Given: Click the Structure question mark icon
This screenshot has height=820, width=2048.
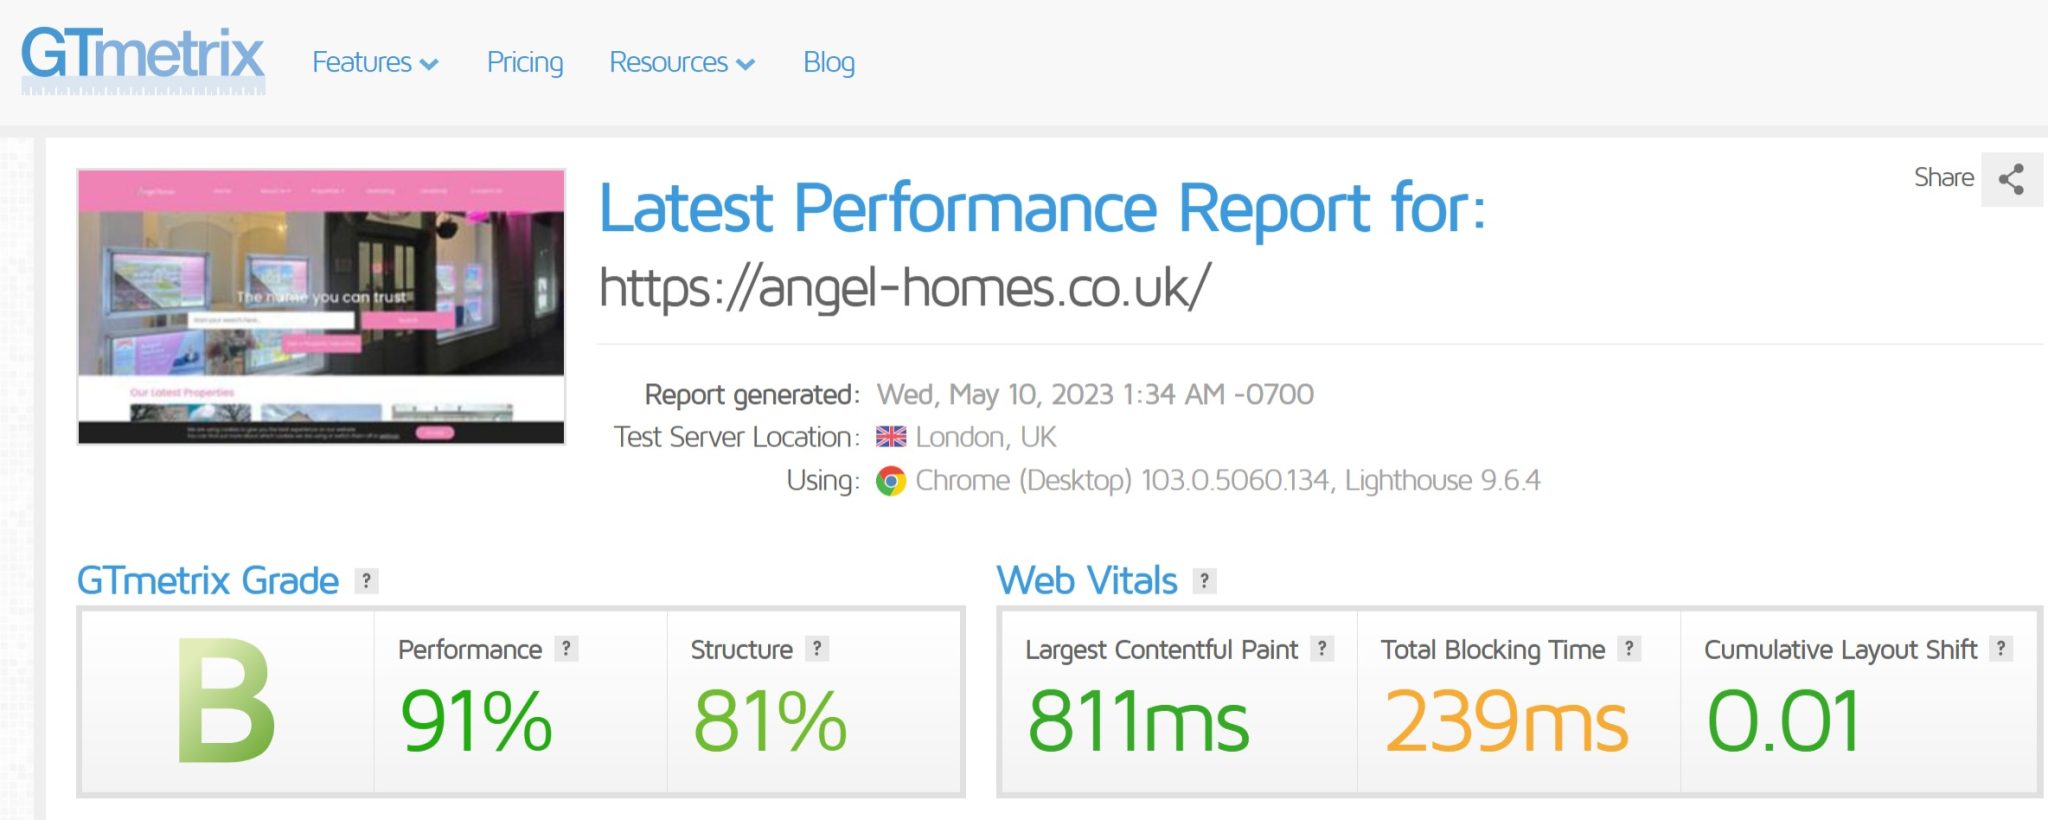Looking at the screenshot, I should click(817, 649).
